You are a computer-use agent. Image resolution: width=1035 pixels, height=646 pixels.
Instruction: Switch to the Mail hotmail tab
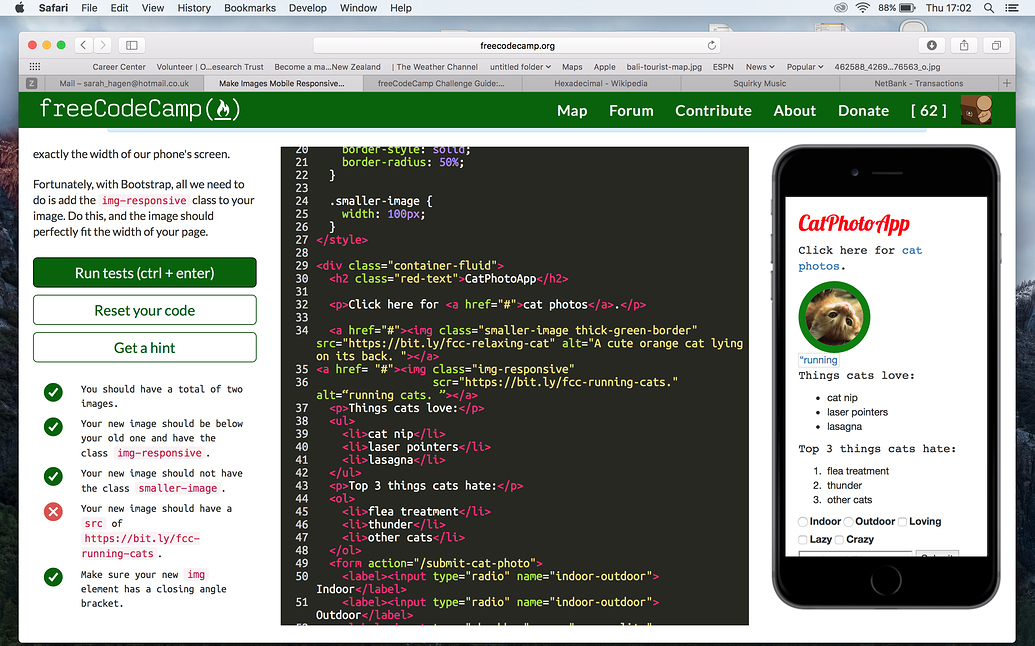[x=124, y=83]
